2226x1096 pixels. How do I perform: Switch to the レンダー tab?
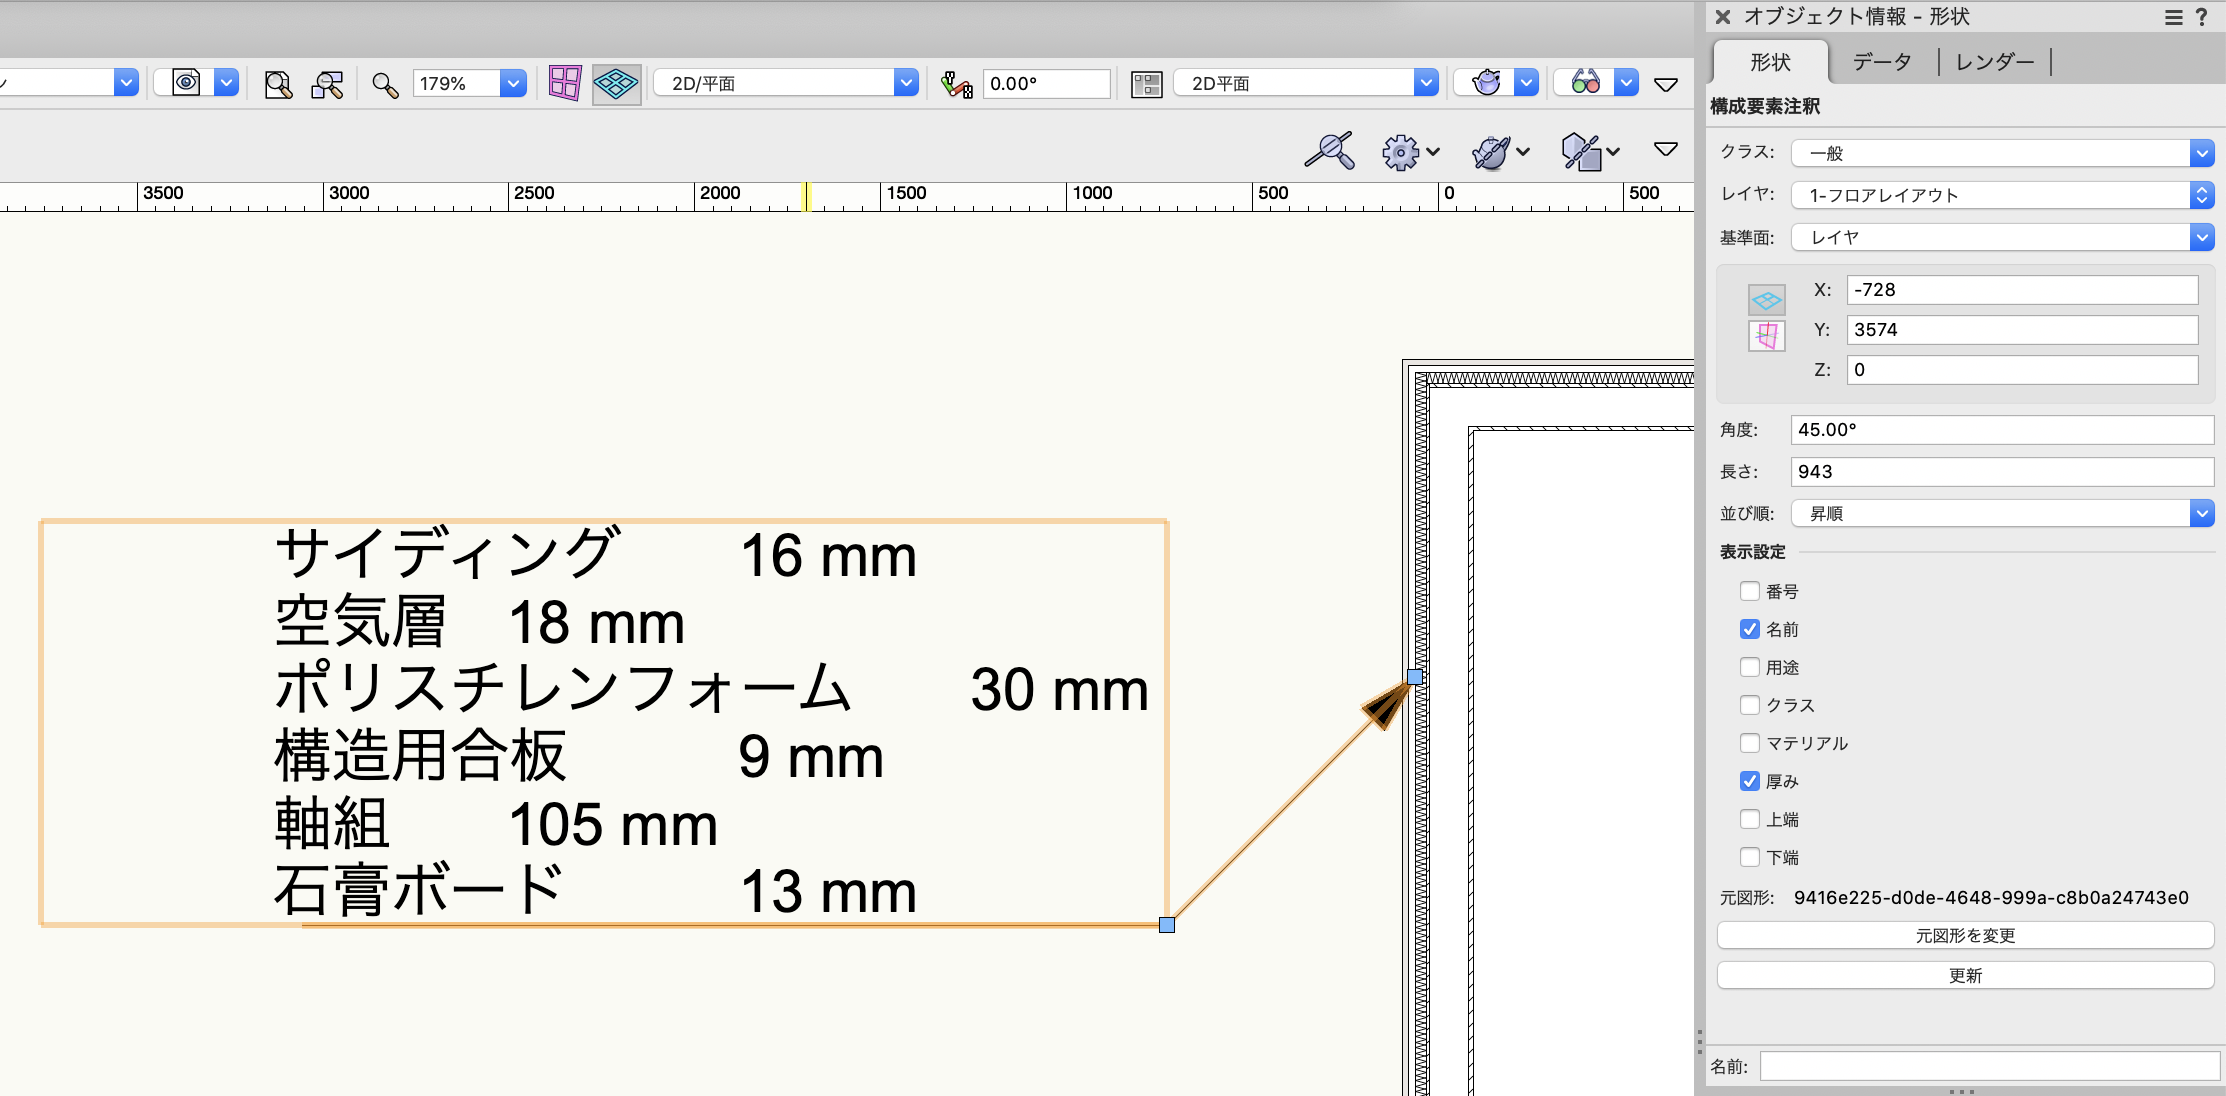(1995, 62)
